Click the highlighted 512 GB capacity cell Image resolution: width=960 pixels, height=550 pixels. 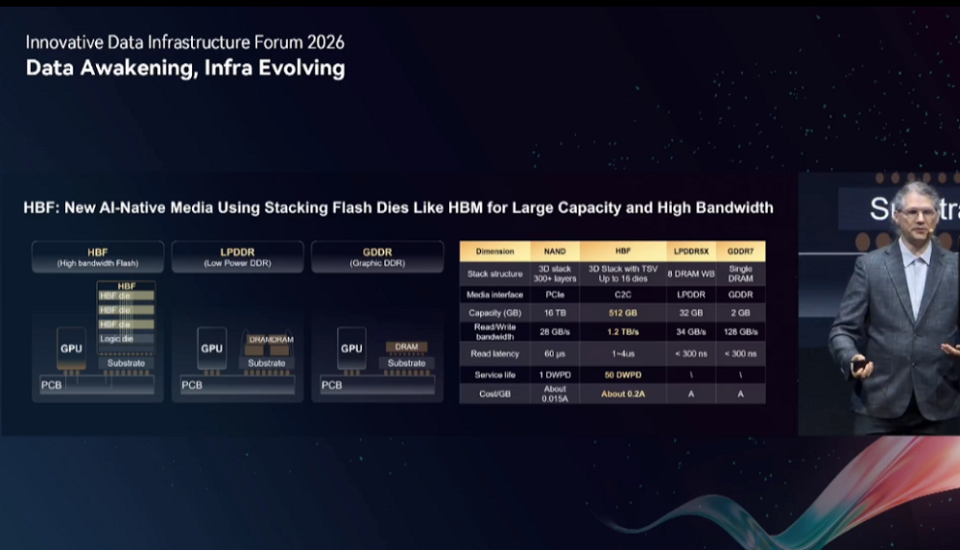[623, 313]
